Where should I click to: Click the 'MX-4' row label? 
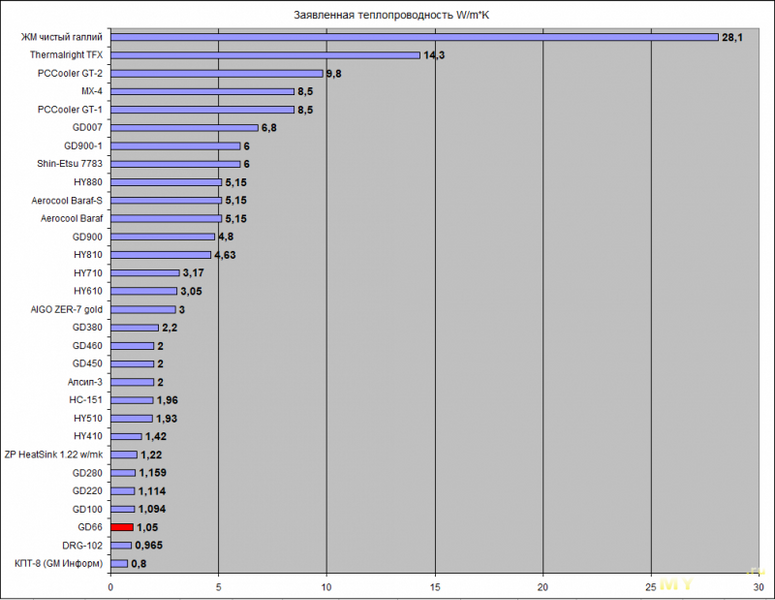[x=92, y=91]
